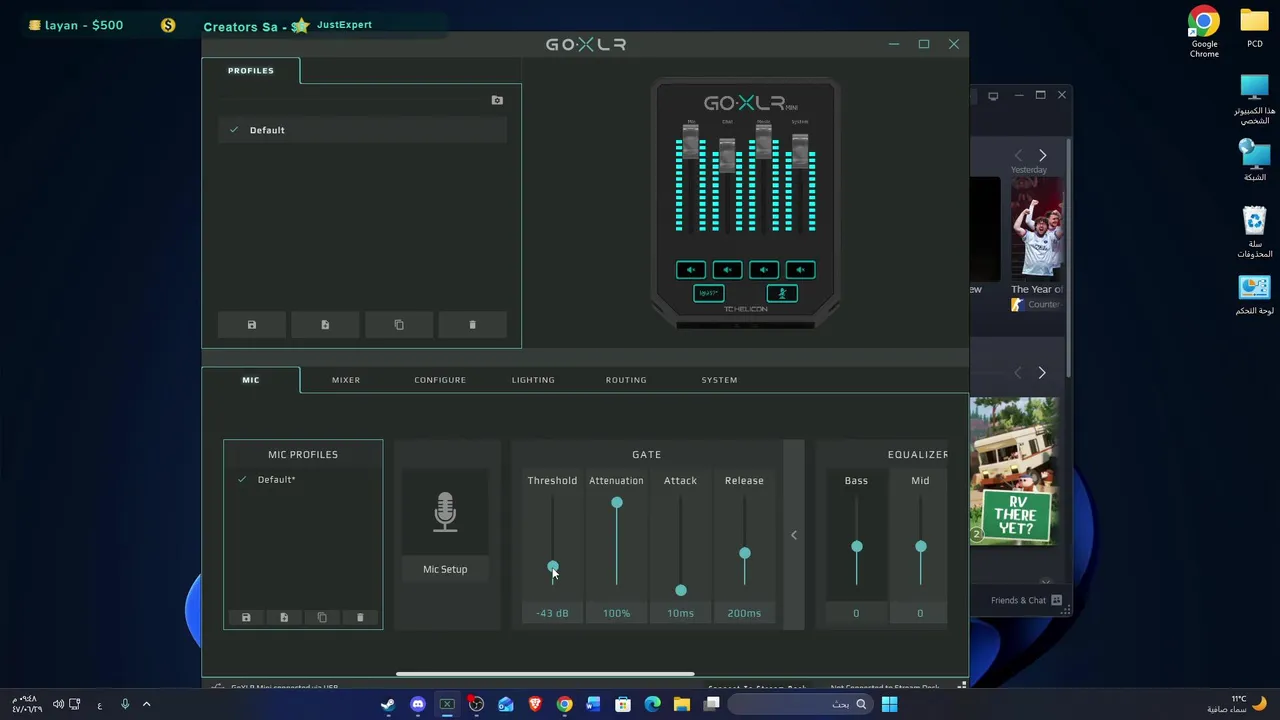Screen dimensions: 1280x720
Task: Click the taskbar search box
Action: click(798, 704)
